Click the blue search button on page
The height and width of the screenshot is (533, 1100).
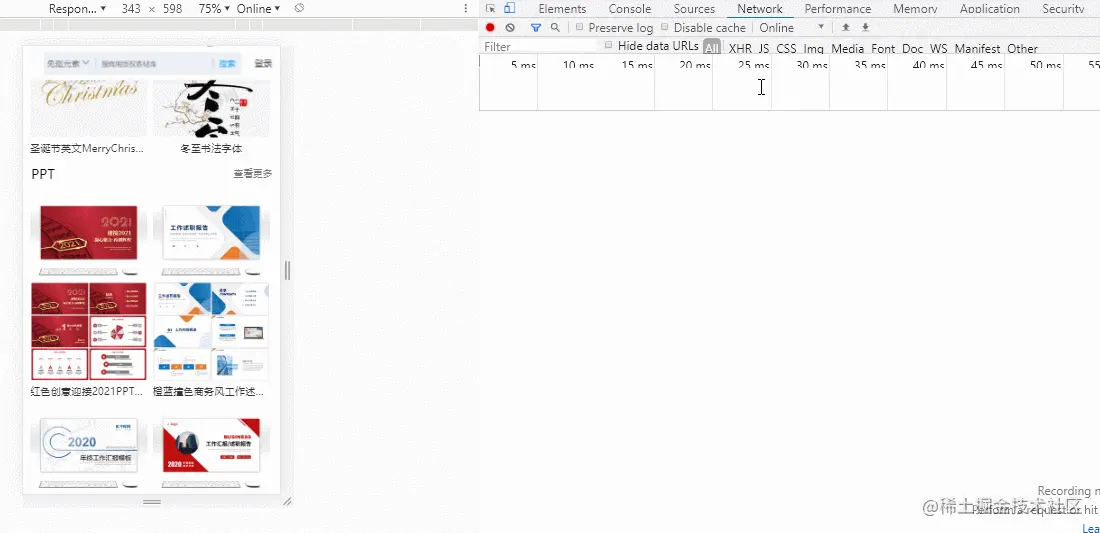[x=227, y=63]
